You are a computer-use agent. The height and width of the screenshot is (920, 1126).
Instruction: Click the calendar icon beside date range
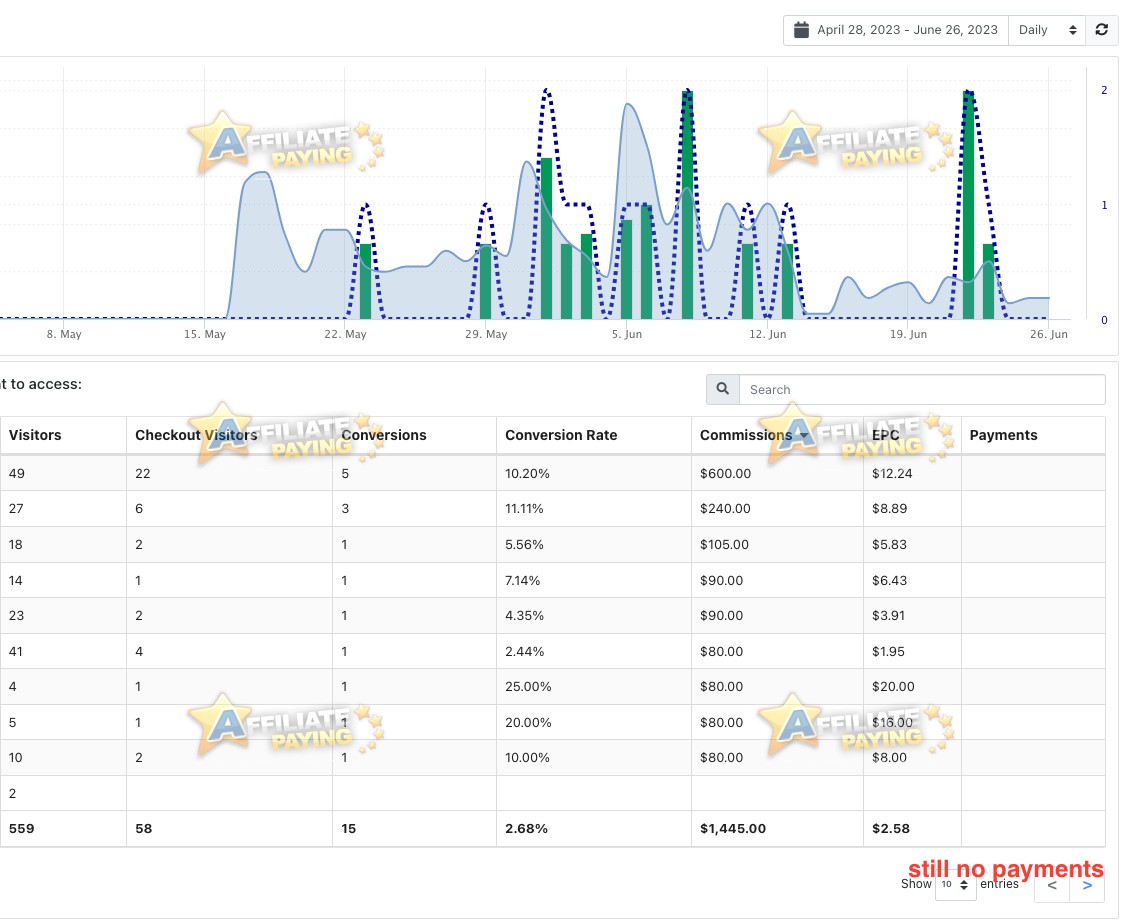coord(801,30)
